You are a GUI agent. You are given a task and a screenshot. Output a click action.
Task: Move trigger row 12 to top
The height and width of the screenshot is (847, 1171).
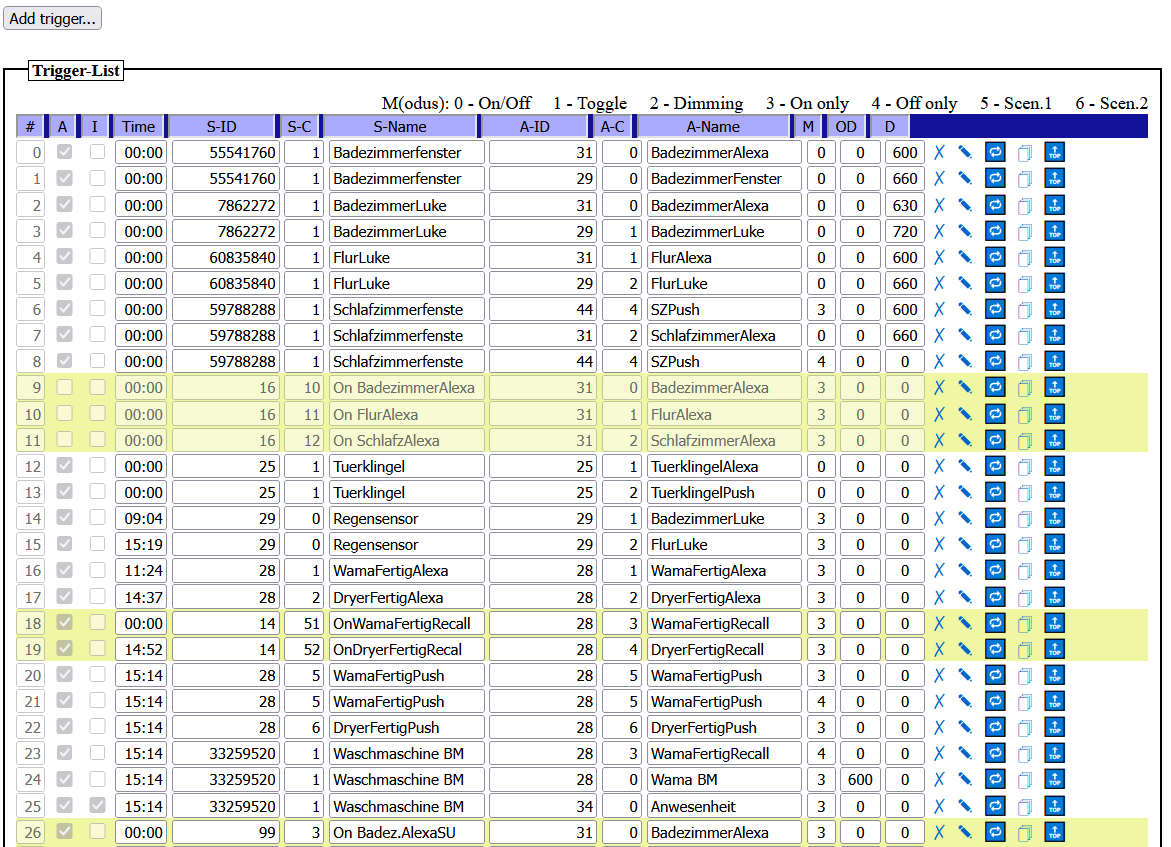(x=1055, y=466)
